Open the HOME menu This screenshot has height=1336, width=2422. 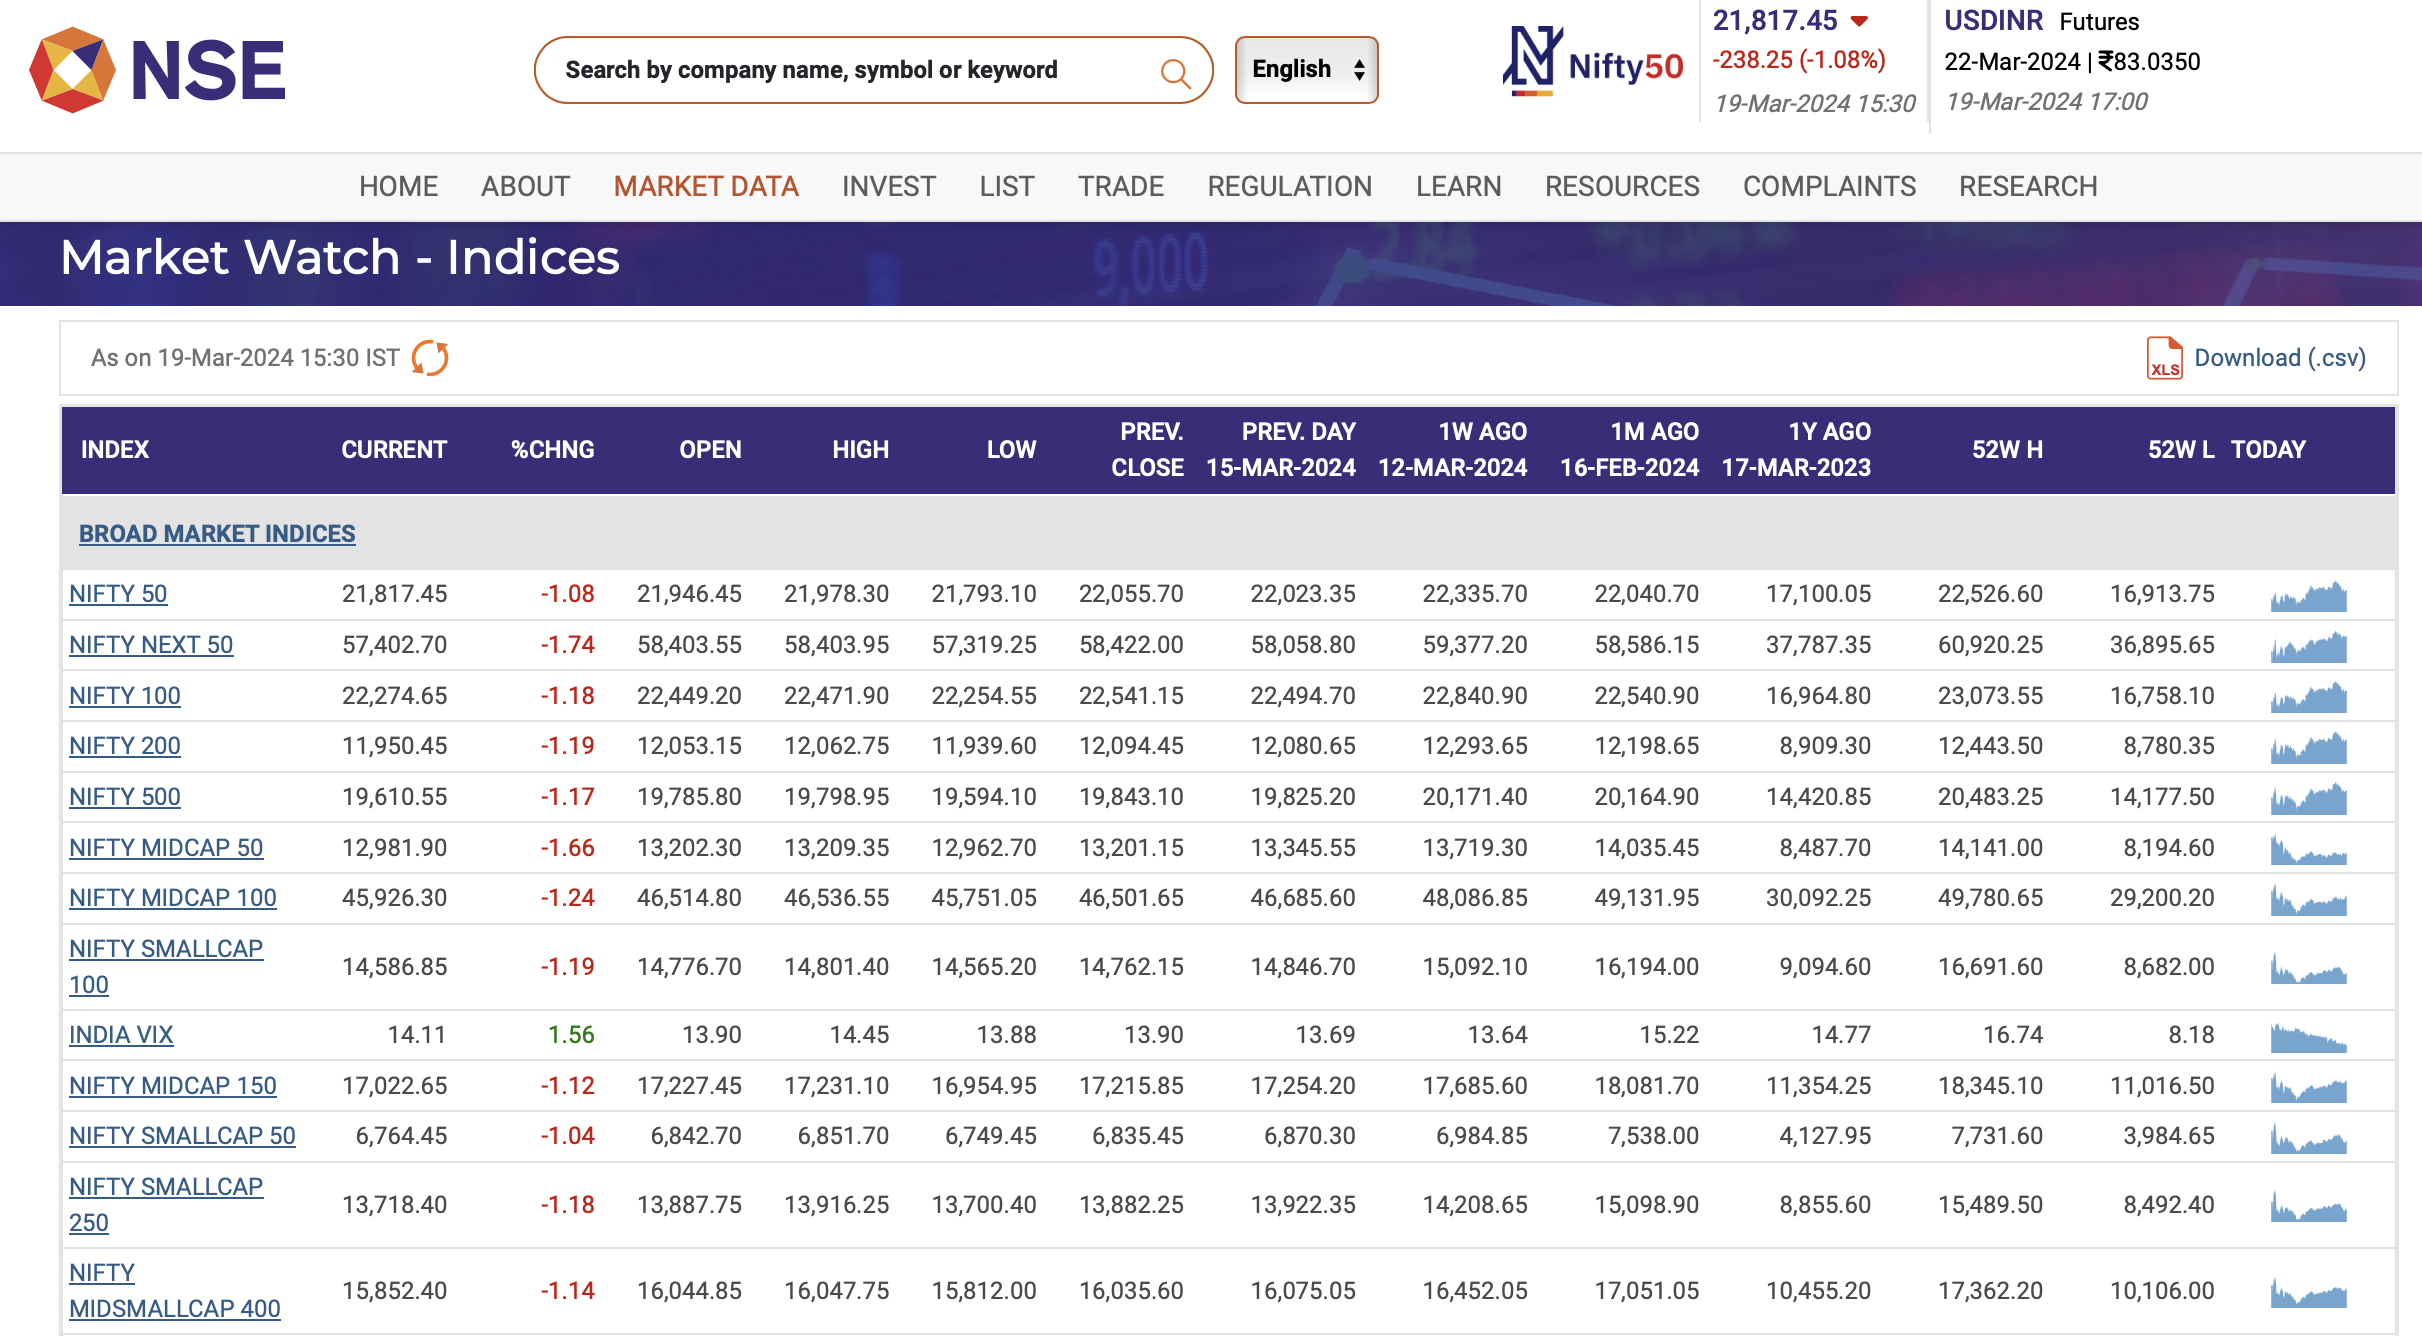pos(399,187)
